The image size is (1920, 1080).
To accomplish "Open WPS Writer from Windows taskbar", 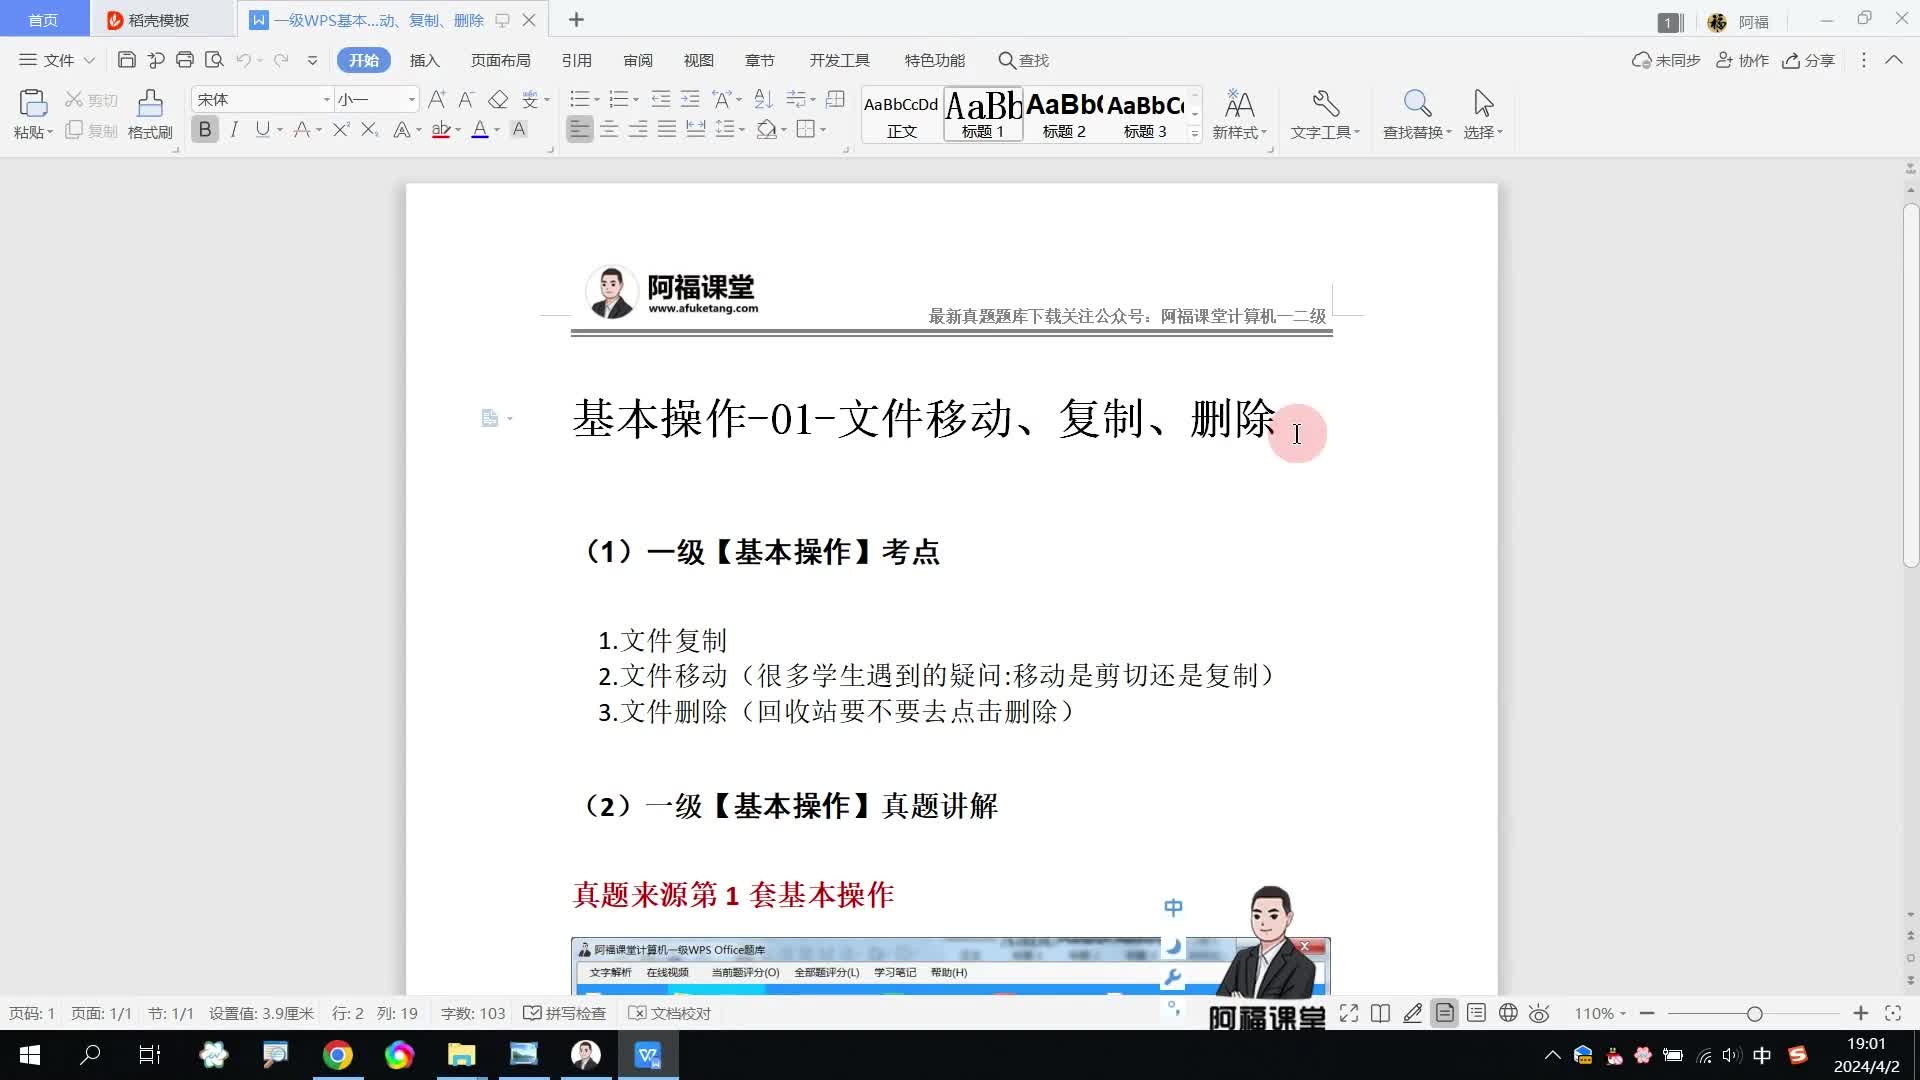I will (648, 1055).
